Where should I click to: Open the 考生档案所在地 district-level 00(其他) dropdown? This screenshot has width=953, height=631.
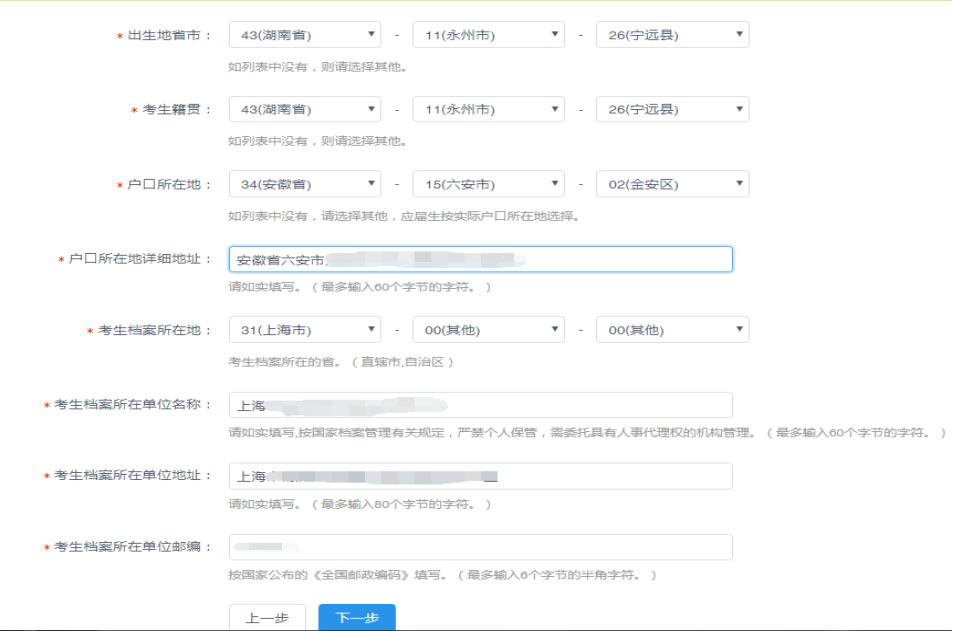(x=672, y=330)
